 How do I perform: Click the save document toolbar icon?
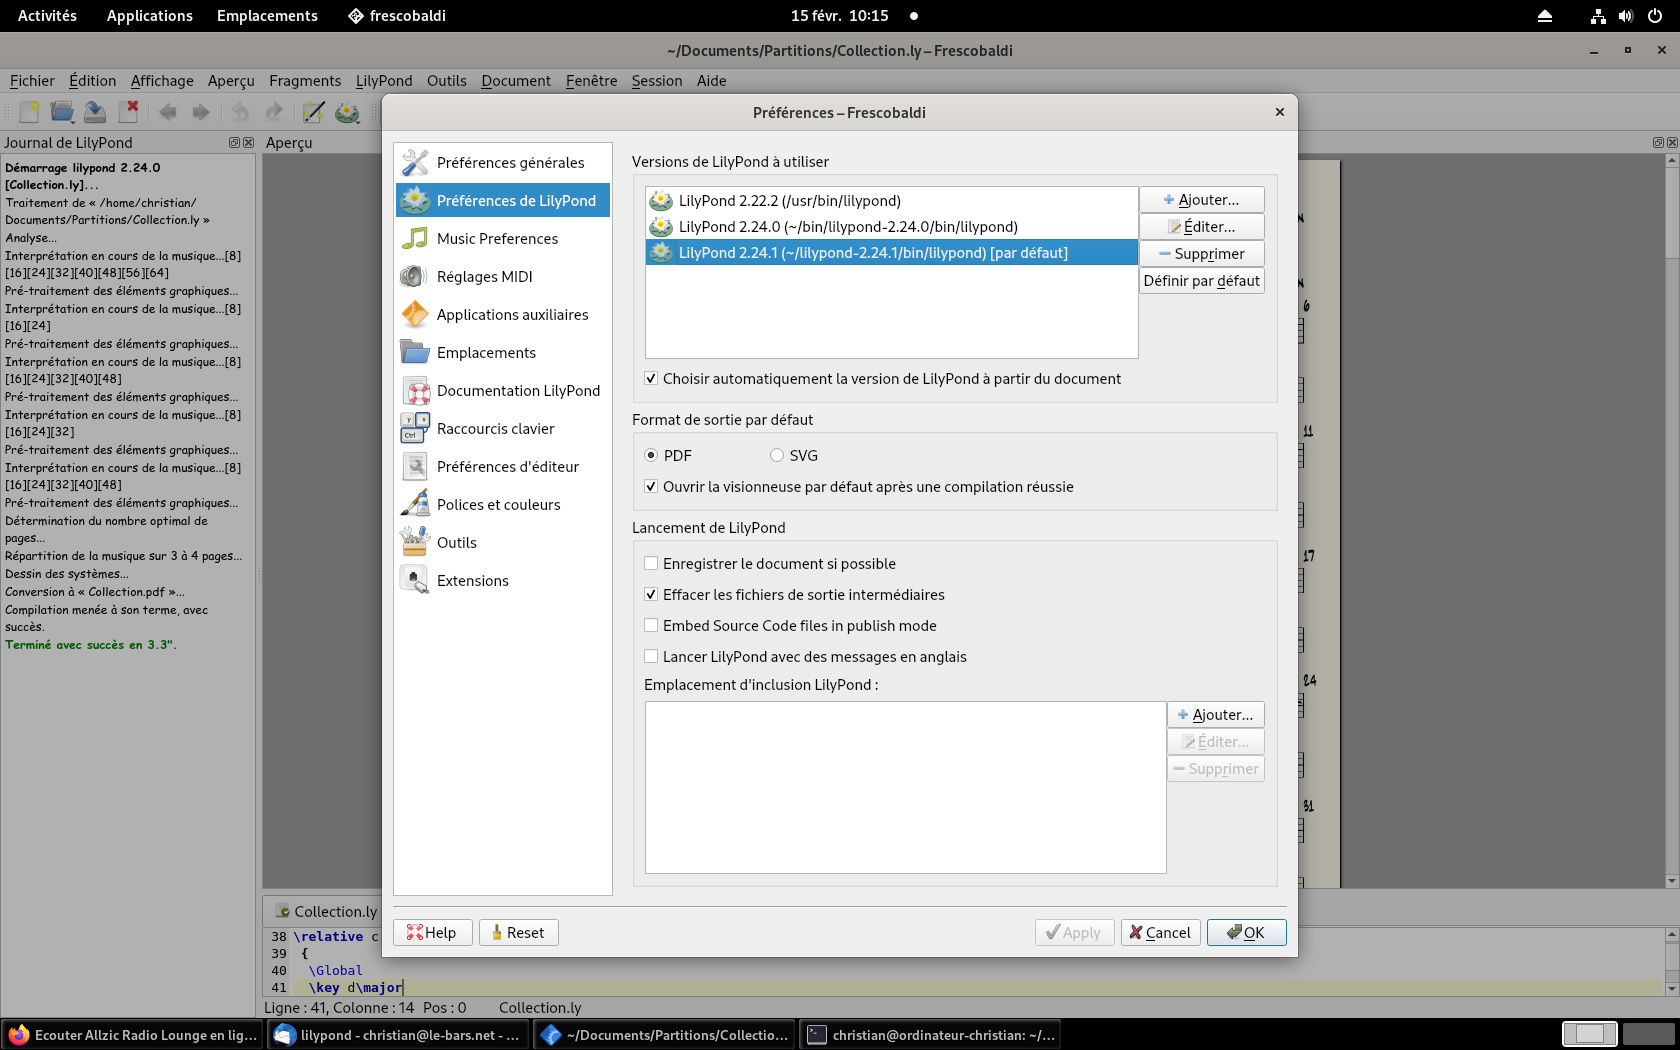tap(95, 112)
